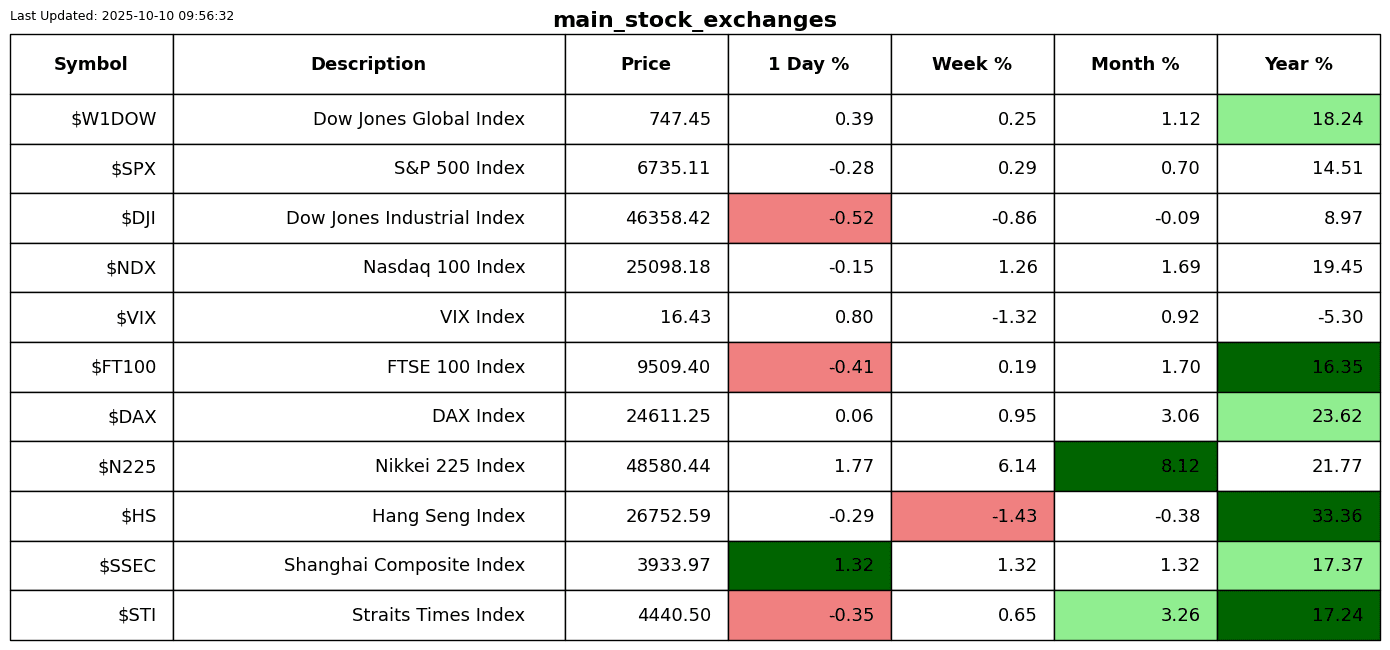Click the Last Updated timestamp text

(x=122, y=16)
